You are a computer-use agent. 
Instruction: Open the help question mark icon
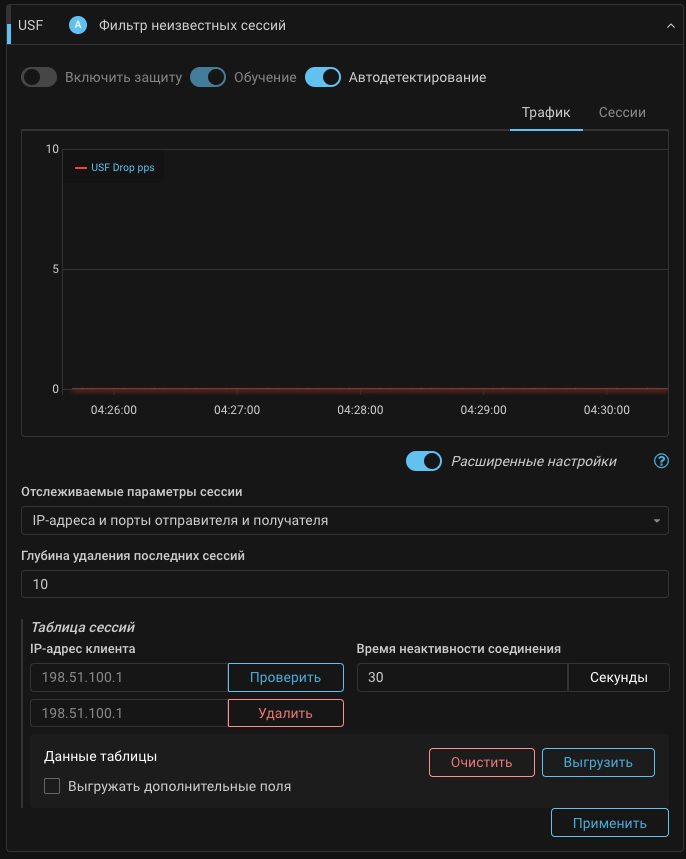pyautogui.click(x=660, y=461)
